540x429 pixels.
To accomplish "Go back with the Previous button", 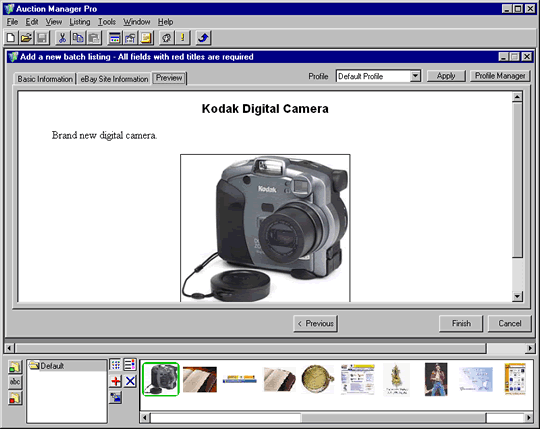I will 315,324.
